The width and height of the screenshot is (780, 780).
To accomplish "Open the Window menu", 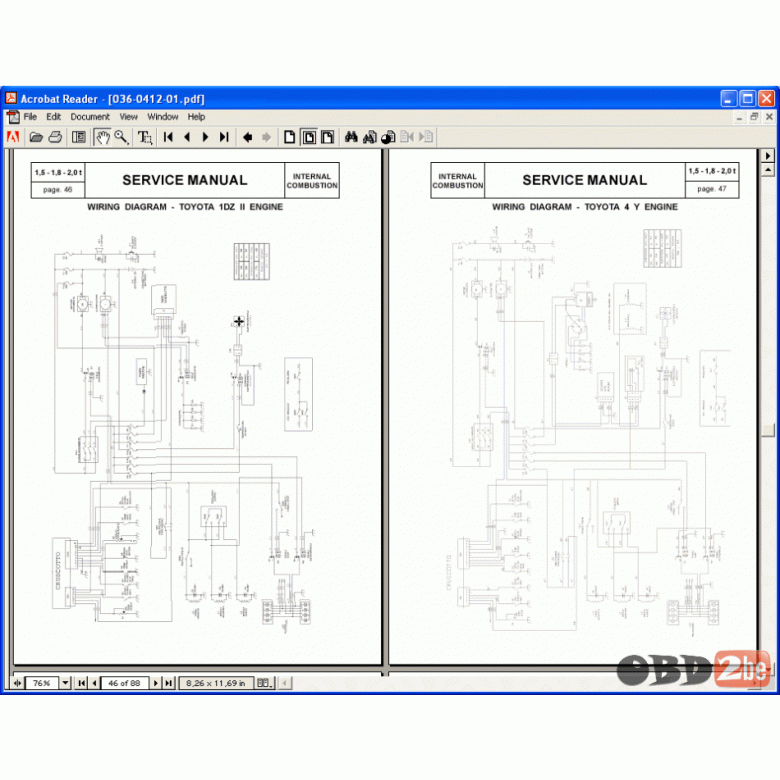I will click(x=163, y=117).
